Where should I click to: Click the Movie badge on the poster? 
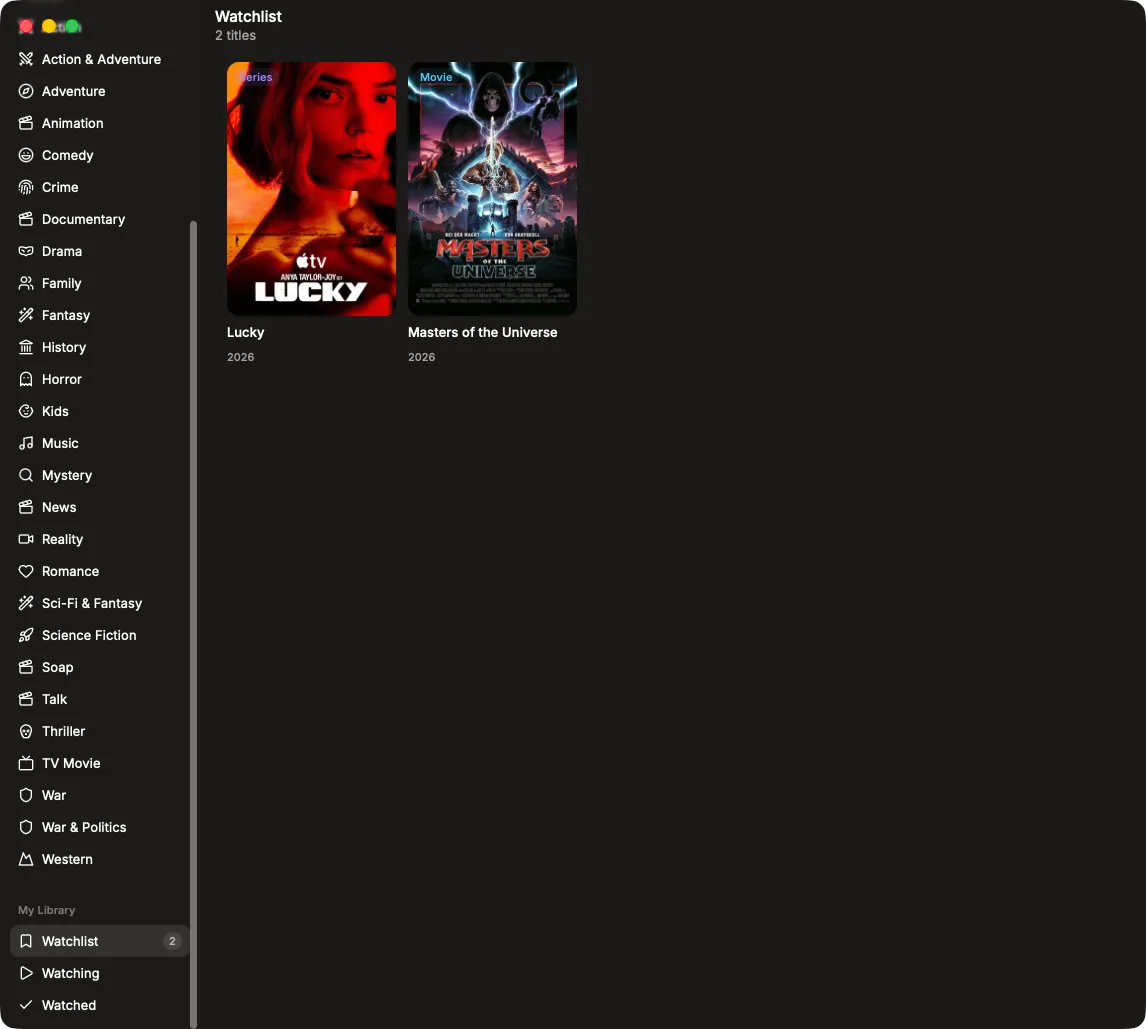tap(436, 77)
